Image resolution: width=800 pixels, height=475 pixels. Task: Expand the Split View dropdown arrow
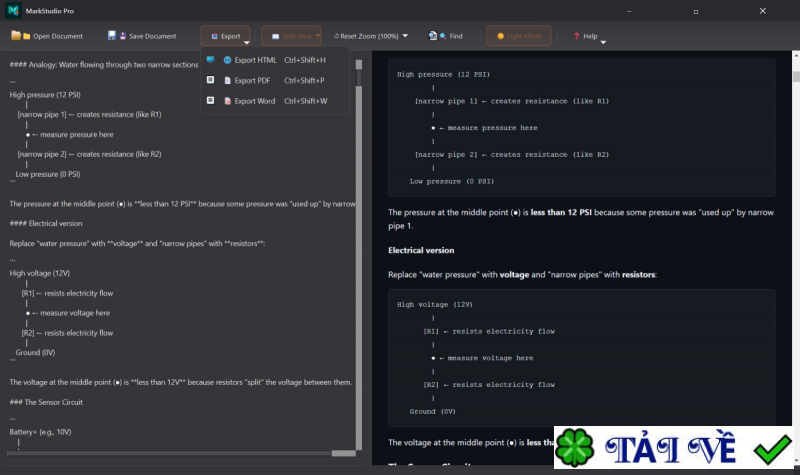pos(317,36)
